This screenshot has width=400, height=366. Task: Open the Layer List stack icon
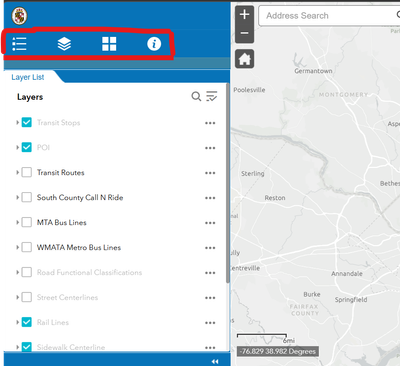point(64,44)
